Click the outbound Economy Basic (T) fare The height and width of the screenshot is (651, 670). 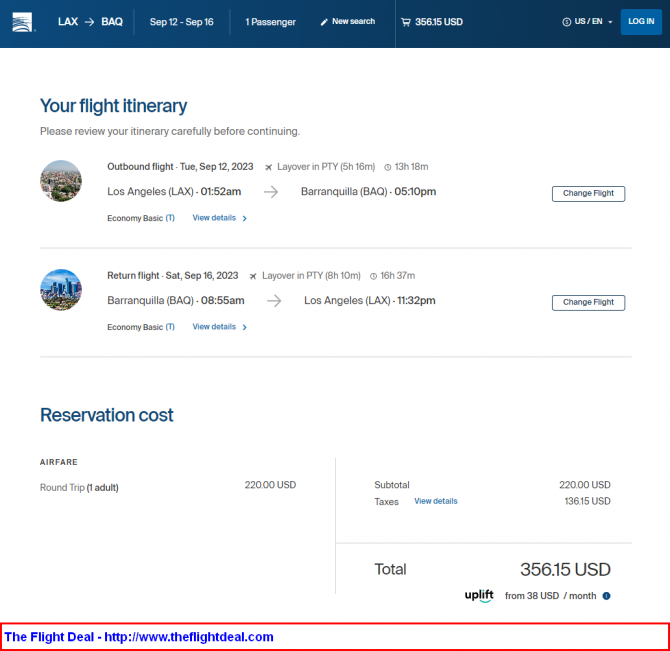click(x=141, y=218)
